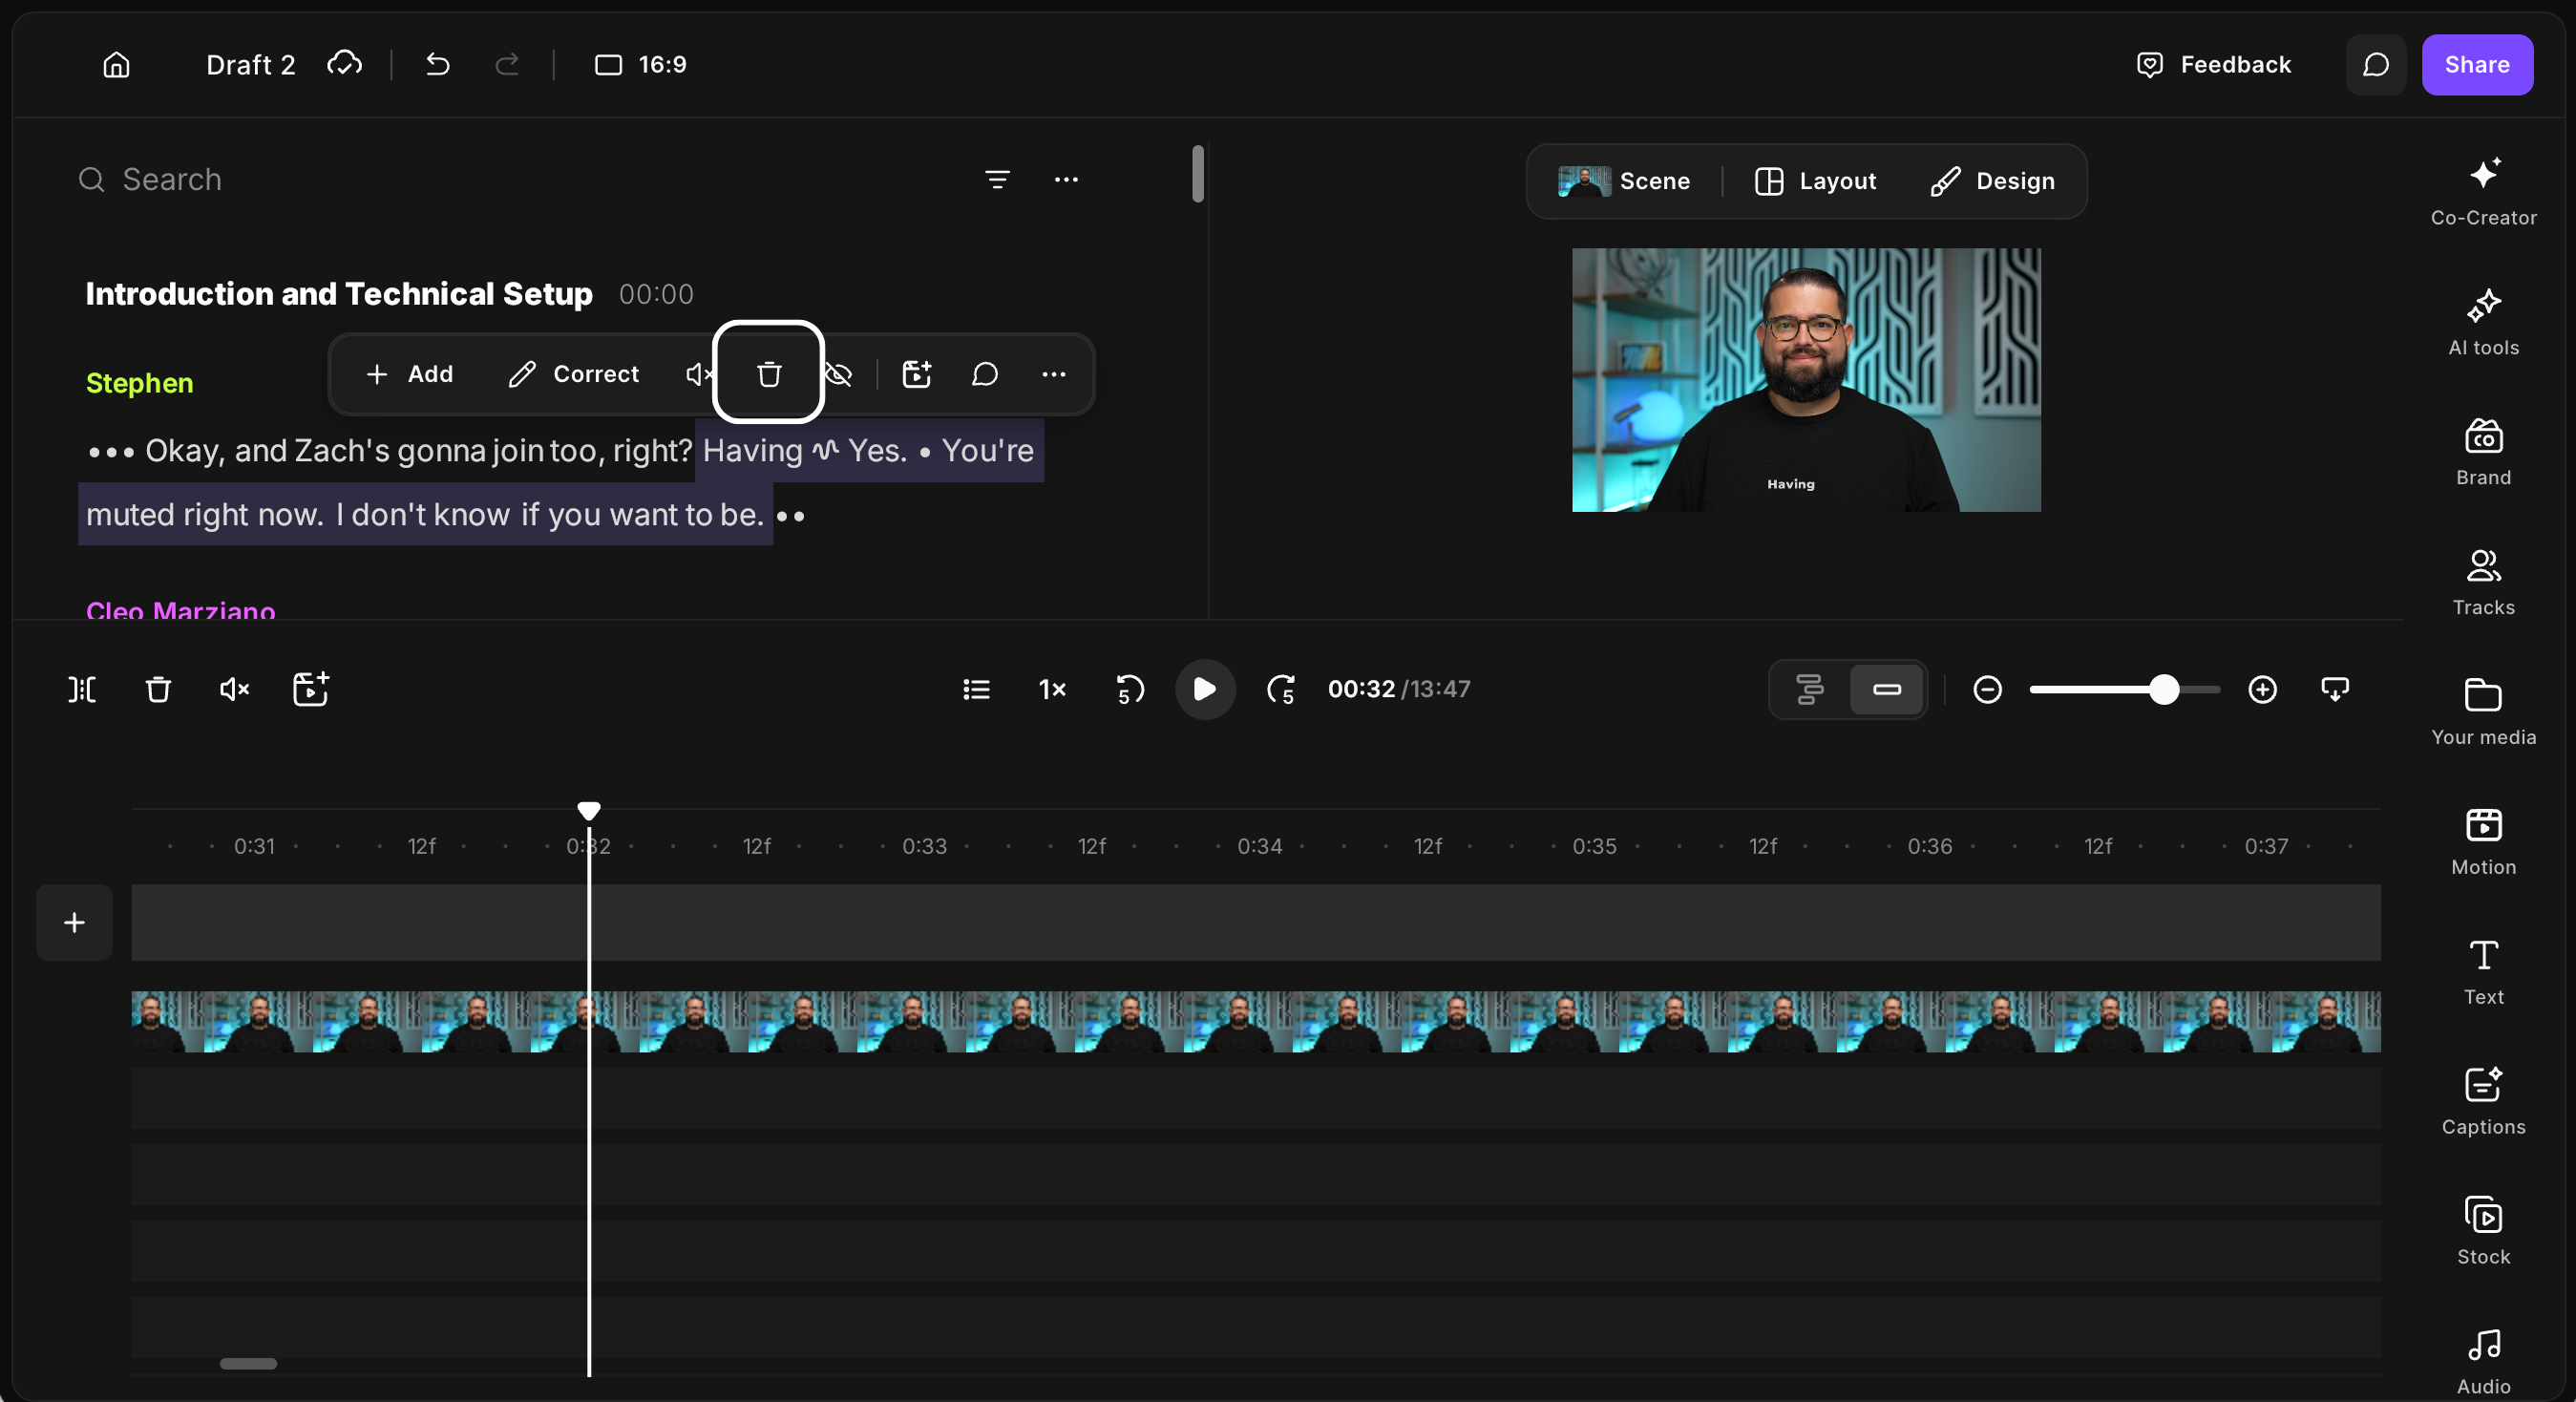Click the timeline toolbar trash icon
Screen dimensions: 2576x1402
158,689
